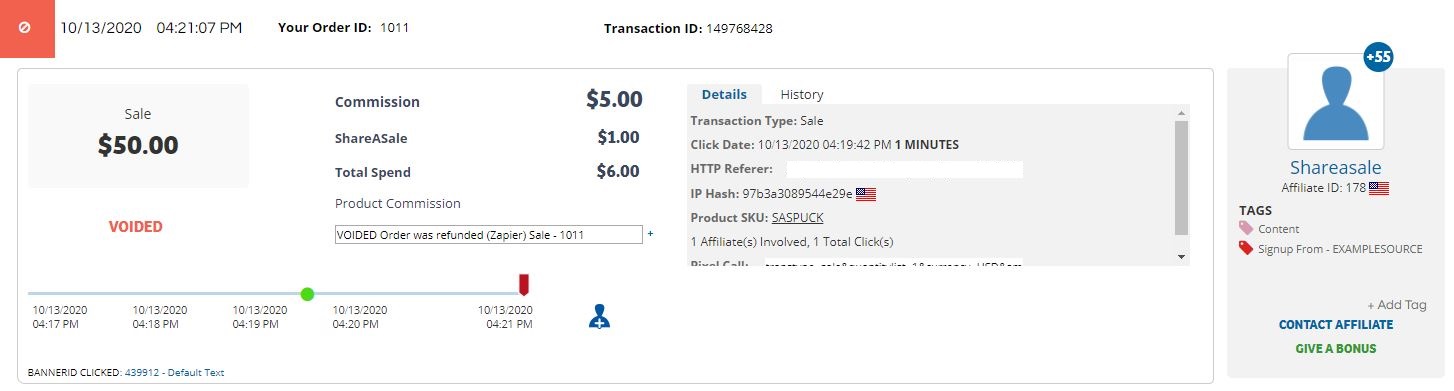This screenshot has height=391, width=1454.
Task: Switch to the History tab
Action: [802, 94]
